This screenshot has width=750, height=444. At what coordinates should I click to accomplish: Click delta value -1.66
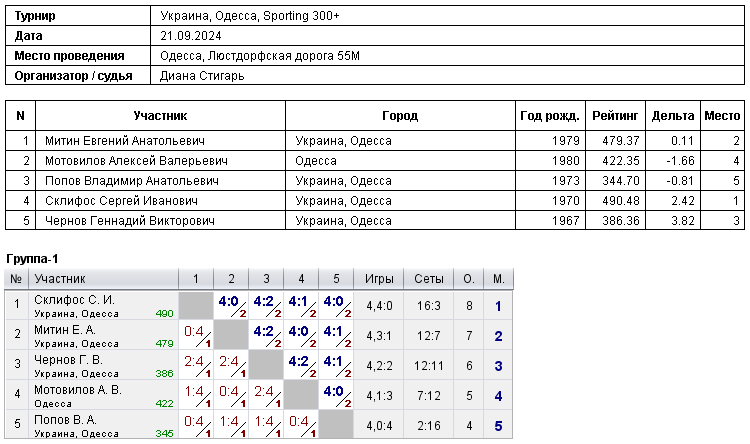tap(680, 161)
